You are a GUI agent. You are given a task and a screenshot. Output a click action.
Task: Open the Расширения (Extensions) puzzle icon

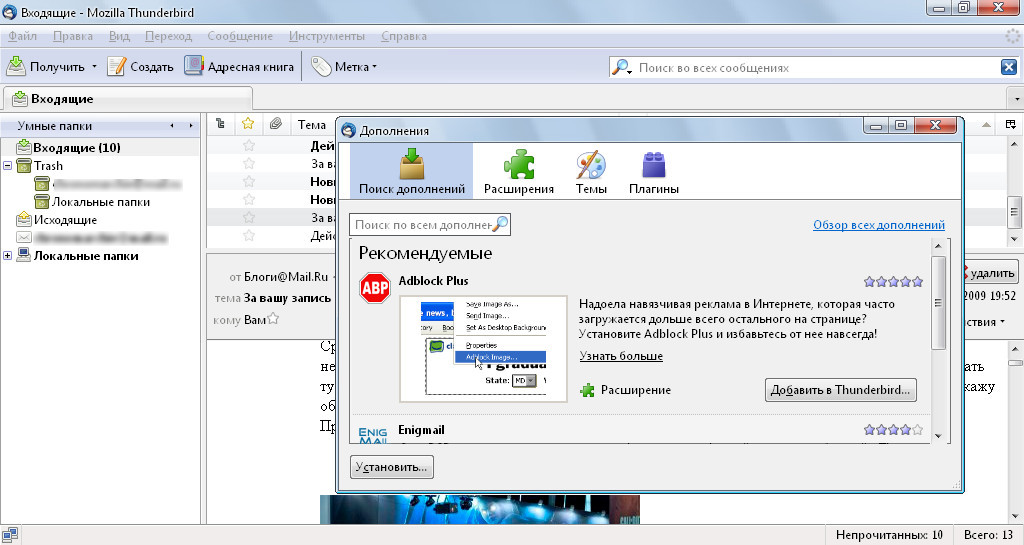click(x=518, y=164)
